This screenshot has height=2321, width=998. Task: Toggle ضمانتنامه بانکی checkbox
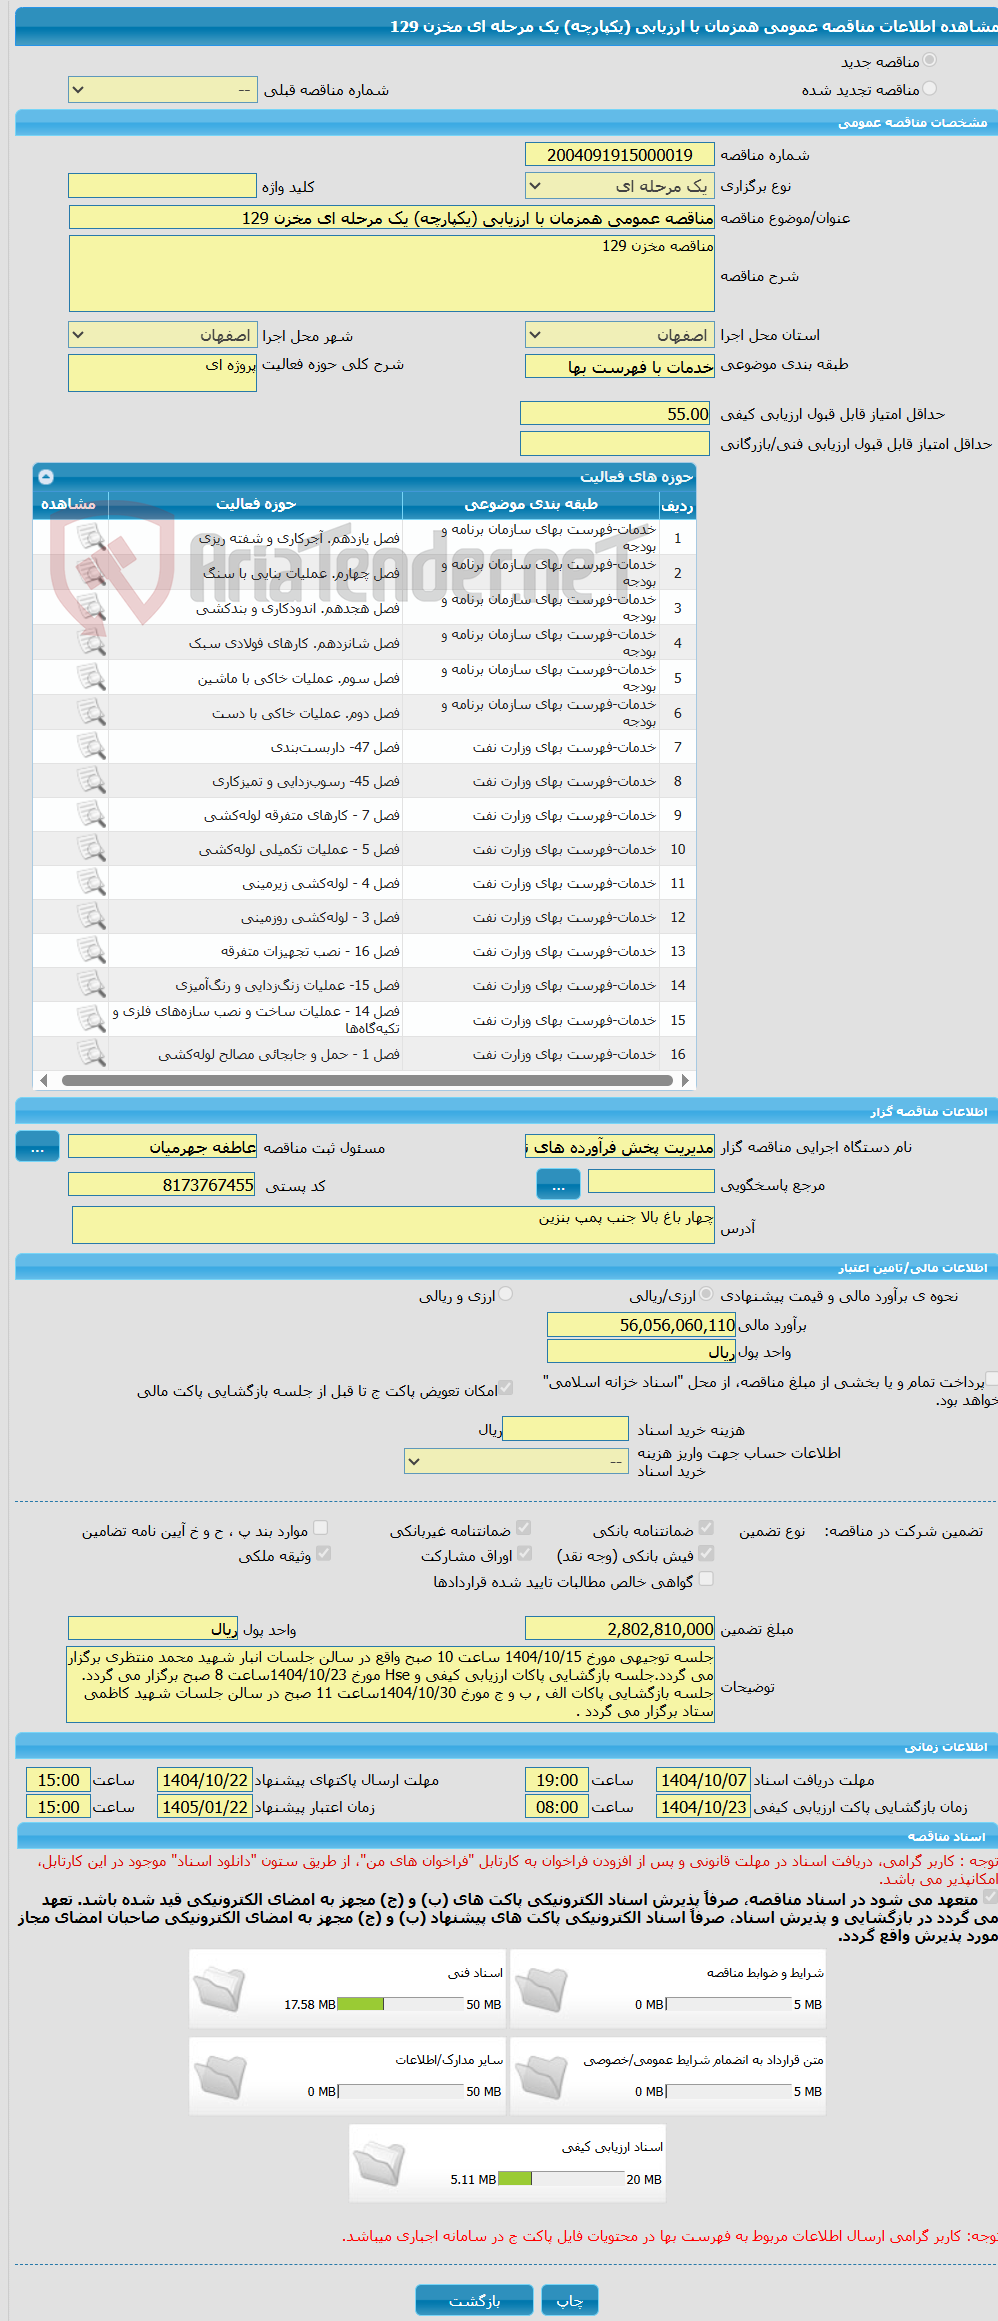(706, 1528)
